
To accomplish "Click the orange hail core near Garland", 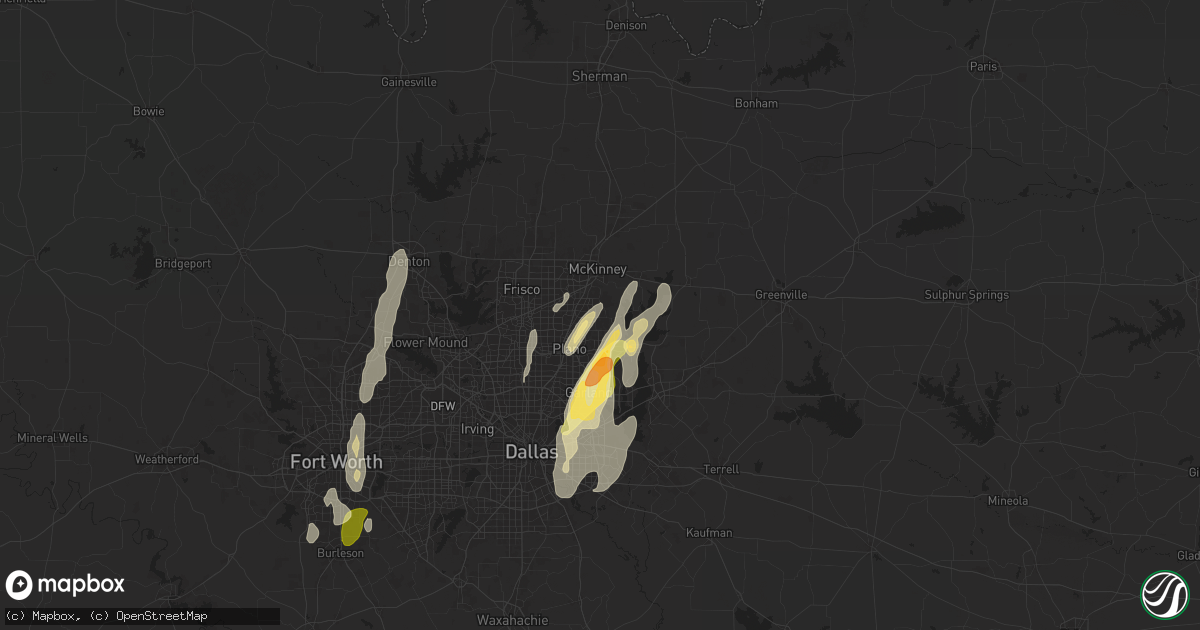I will point(599,371).
